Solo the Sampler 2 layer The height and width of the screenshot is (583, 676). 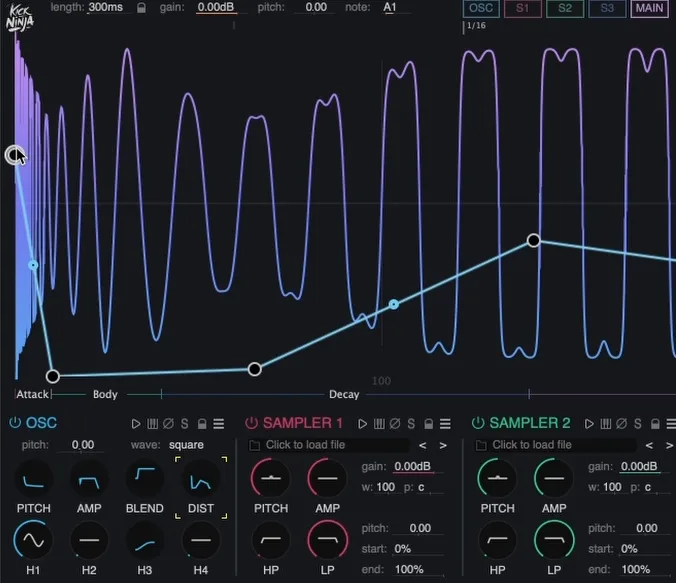point(638,424)
